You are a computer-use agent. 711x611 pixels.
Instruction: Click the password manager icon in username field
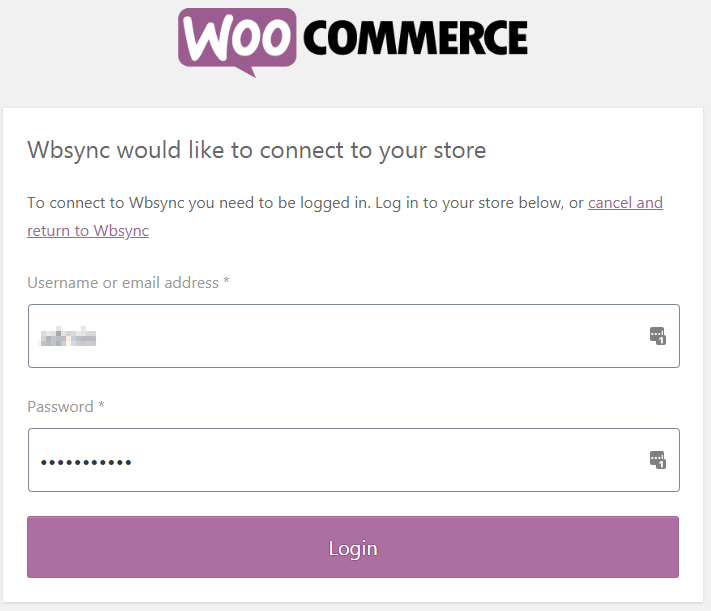click(x=657, y=336)
